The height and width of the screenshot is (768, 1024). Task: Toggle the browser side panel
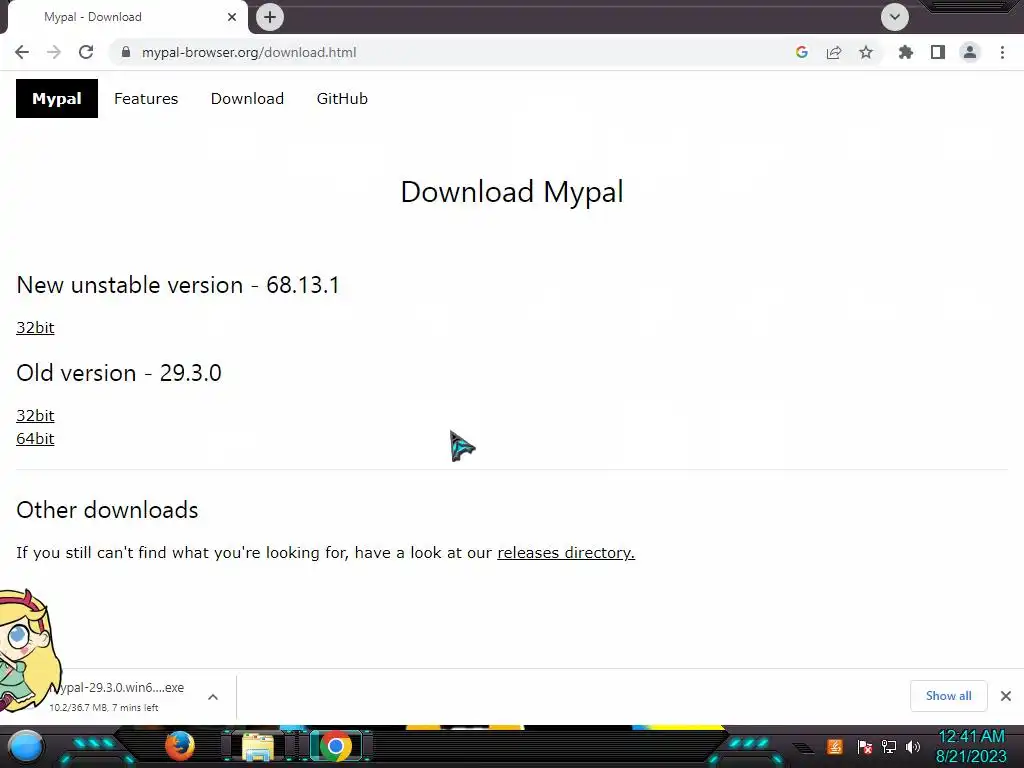pos(938,52)
